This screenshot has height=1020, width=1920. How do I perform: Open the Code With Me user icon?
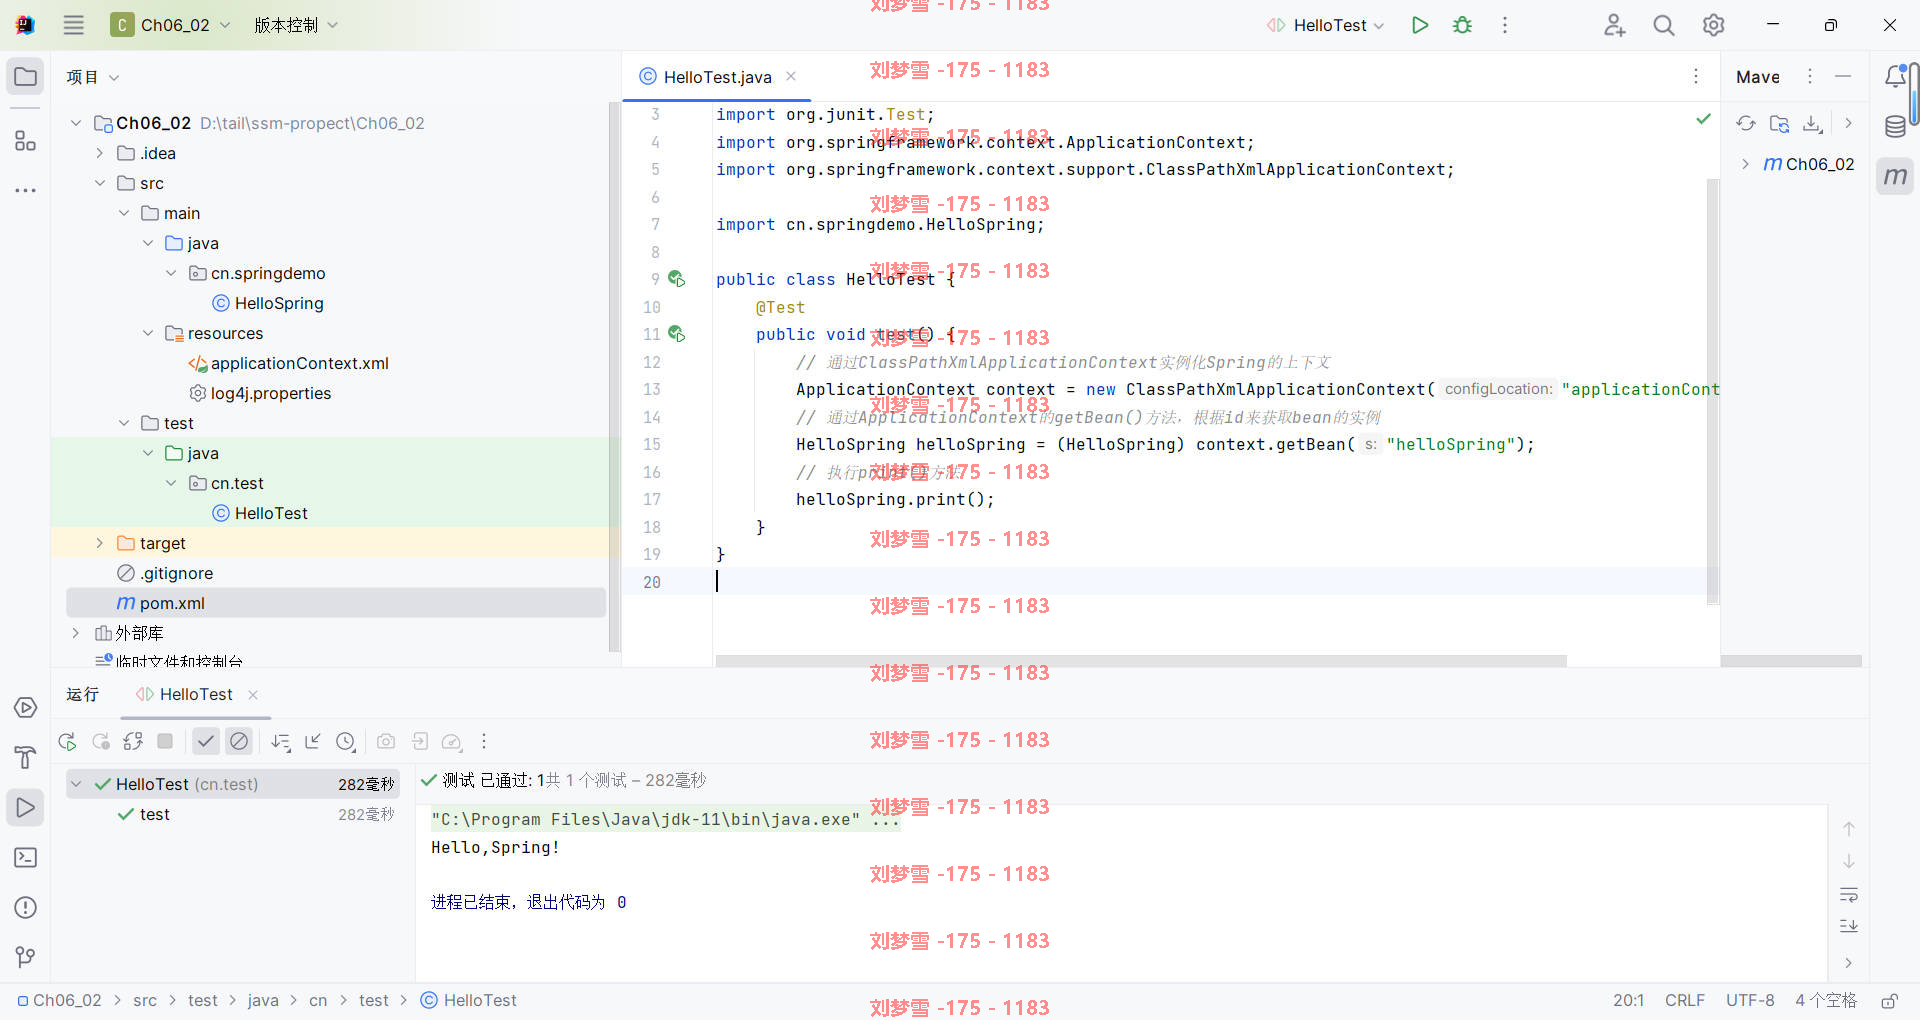(x=1614, y=25)
